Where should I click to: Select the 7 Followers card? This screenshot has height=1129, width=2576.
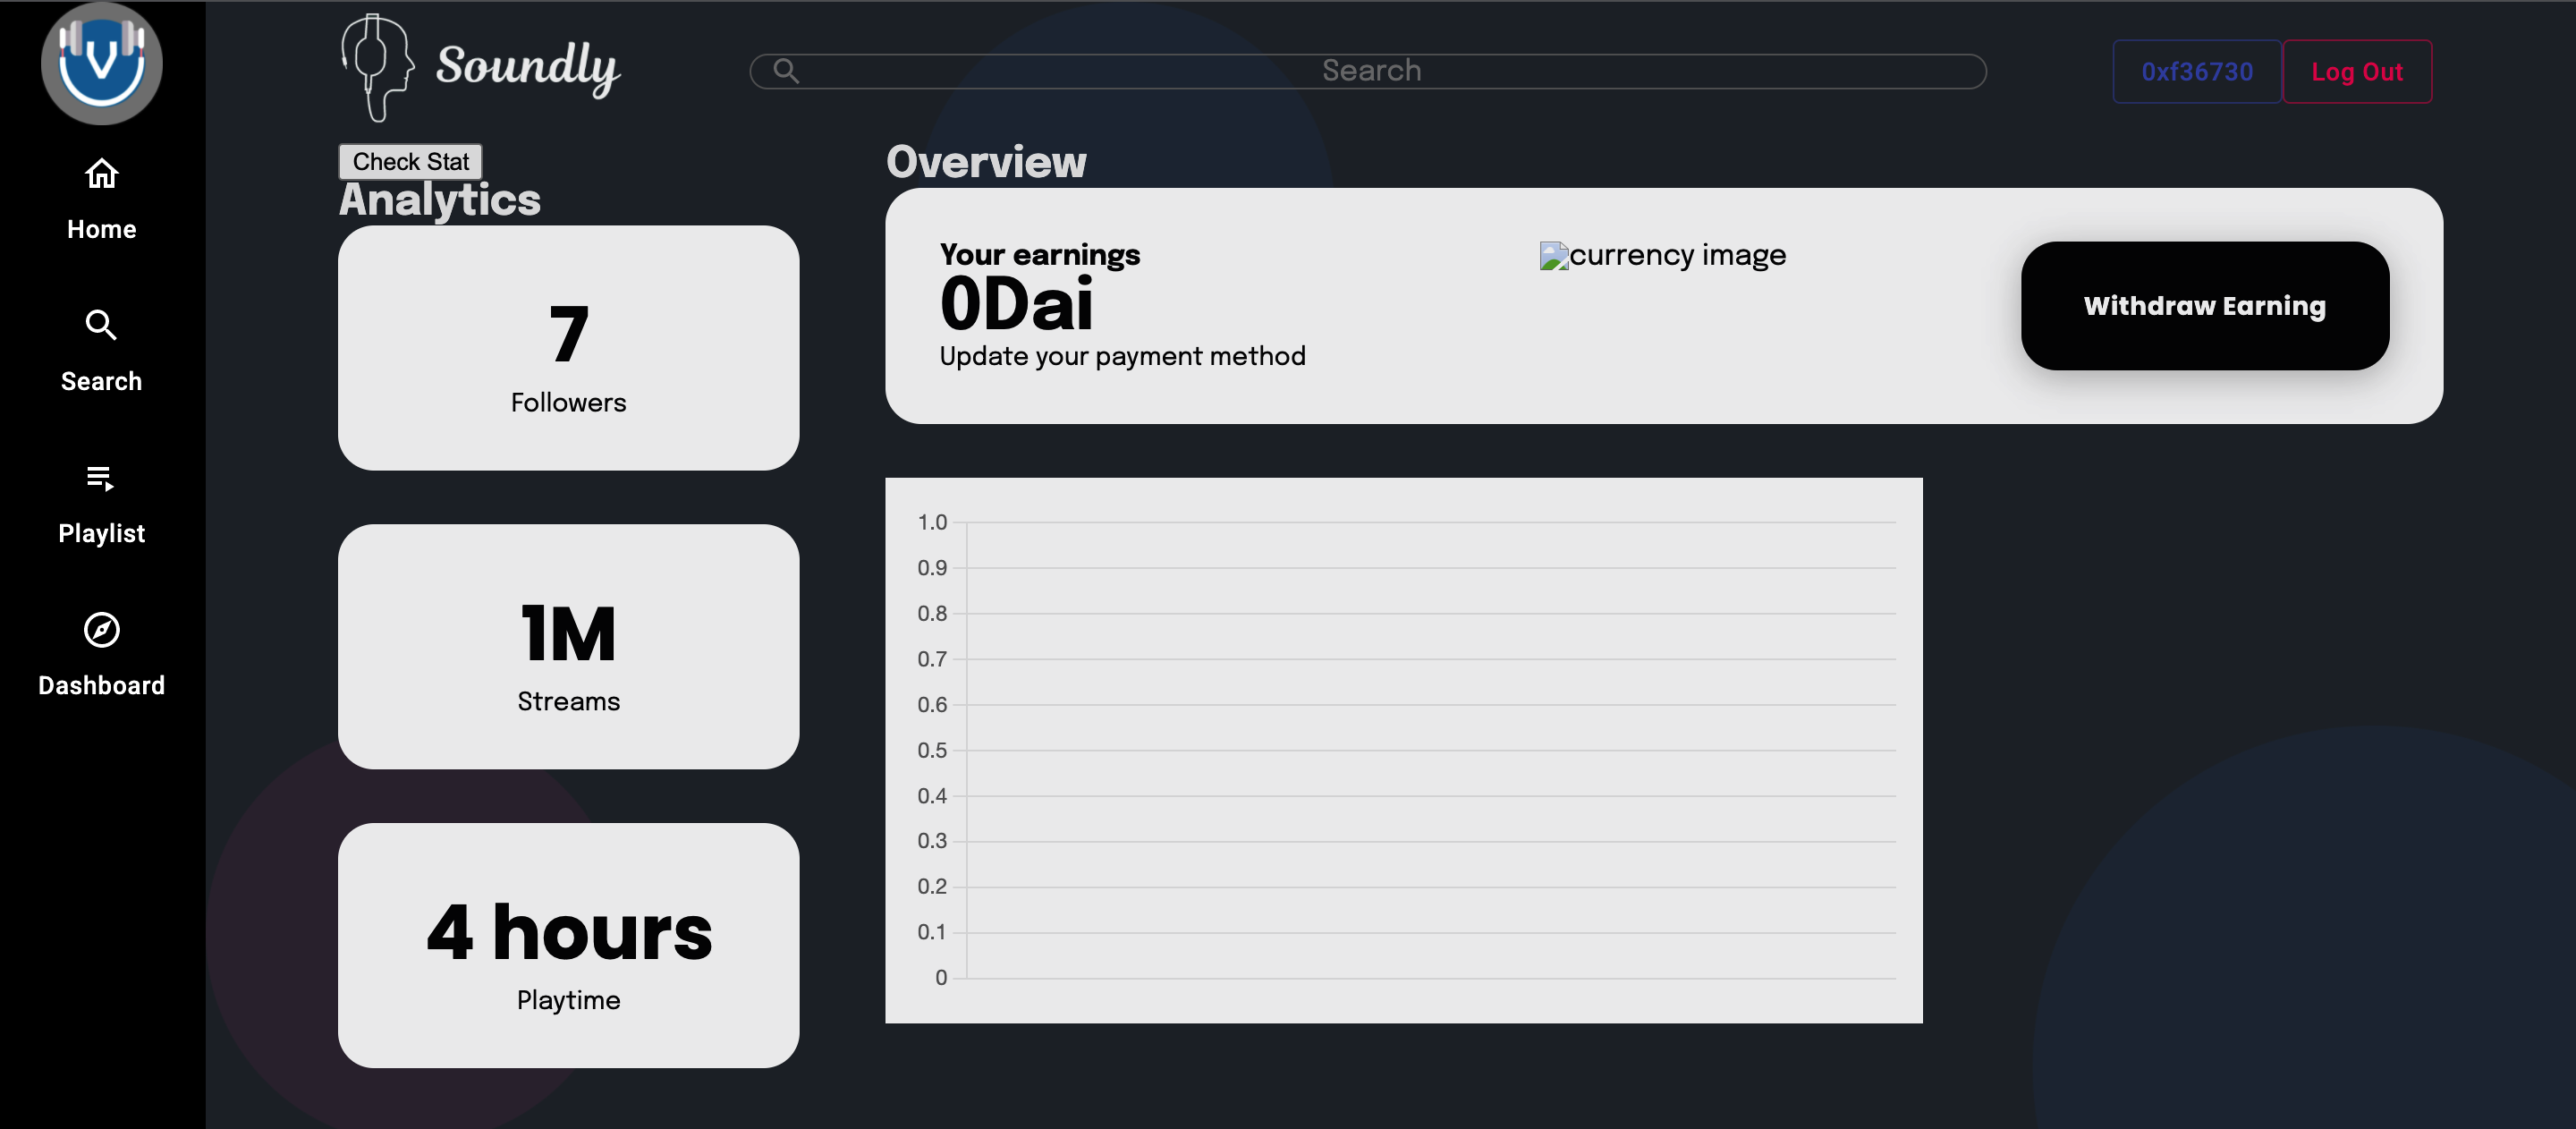click(x=568, y=348)
